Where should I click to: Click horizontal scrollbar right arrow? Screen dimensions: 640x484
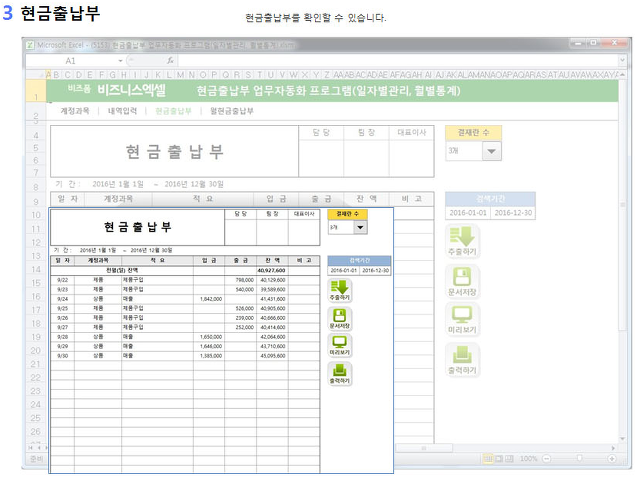coord(613,448)
